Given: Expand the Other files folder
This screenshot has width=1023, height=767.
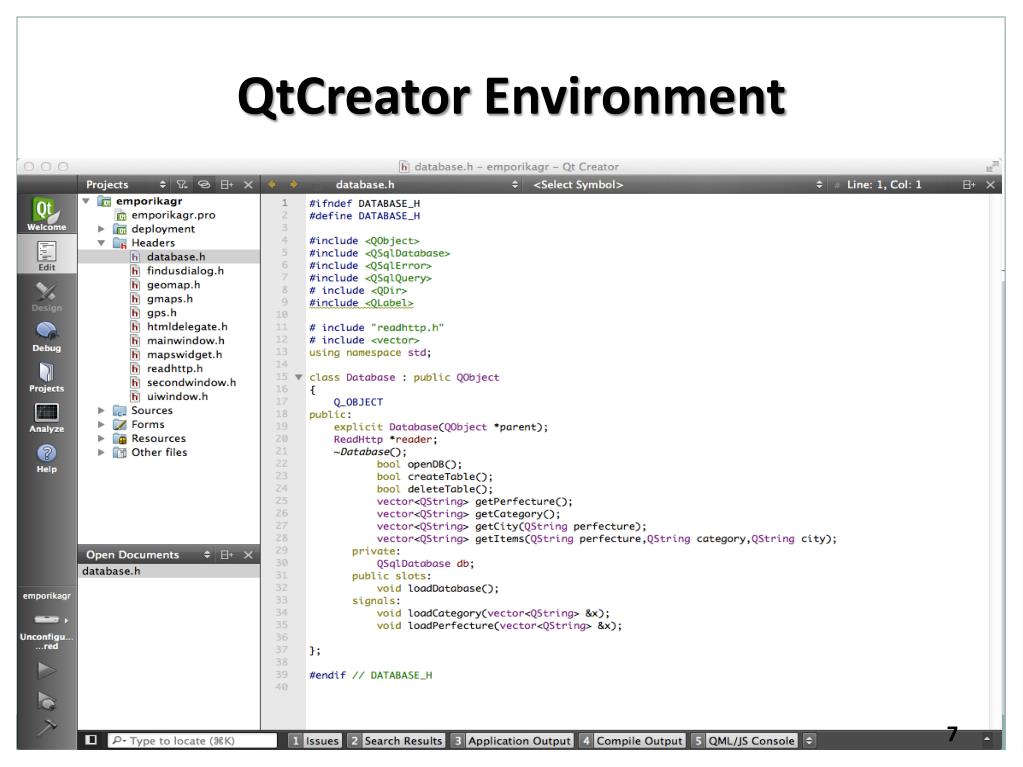Looking at the screenshot, I should pyautogui.click(x=101, y=453).
